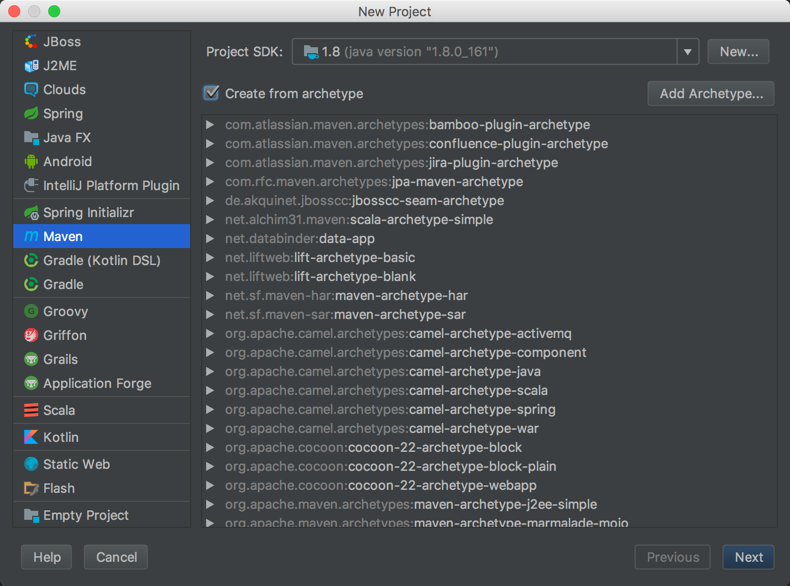Choose Empty Project label

86,515
